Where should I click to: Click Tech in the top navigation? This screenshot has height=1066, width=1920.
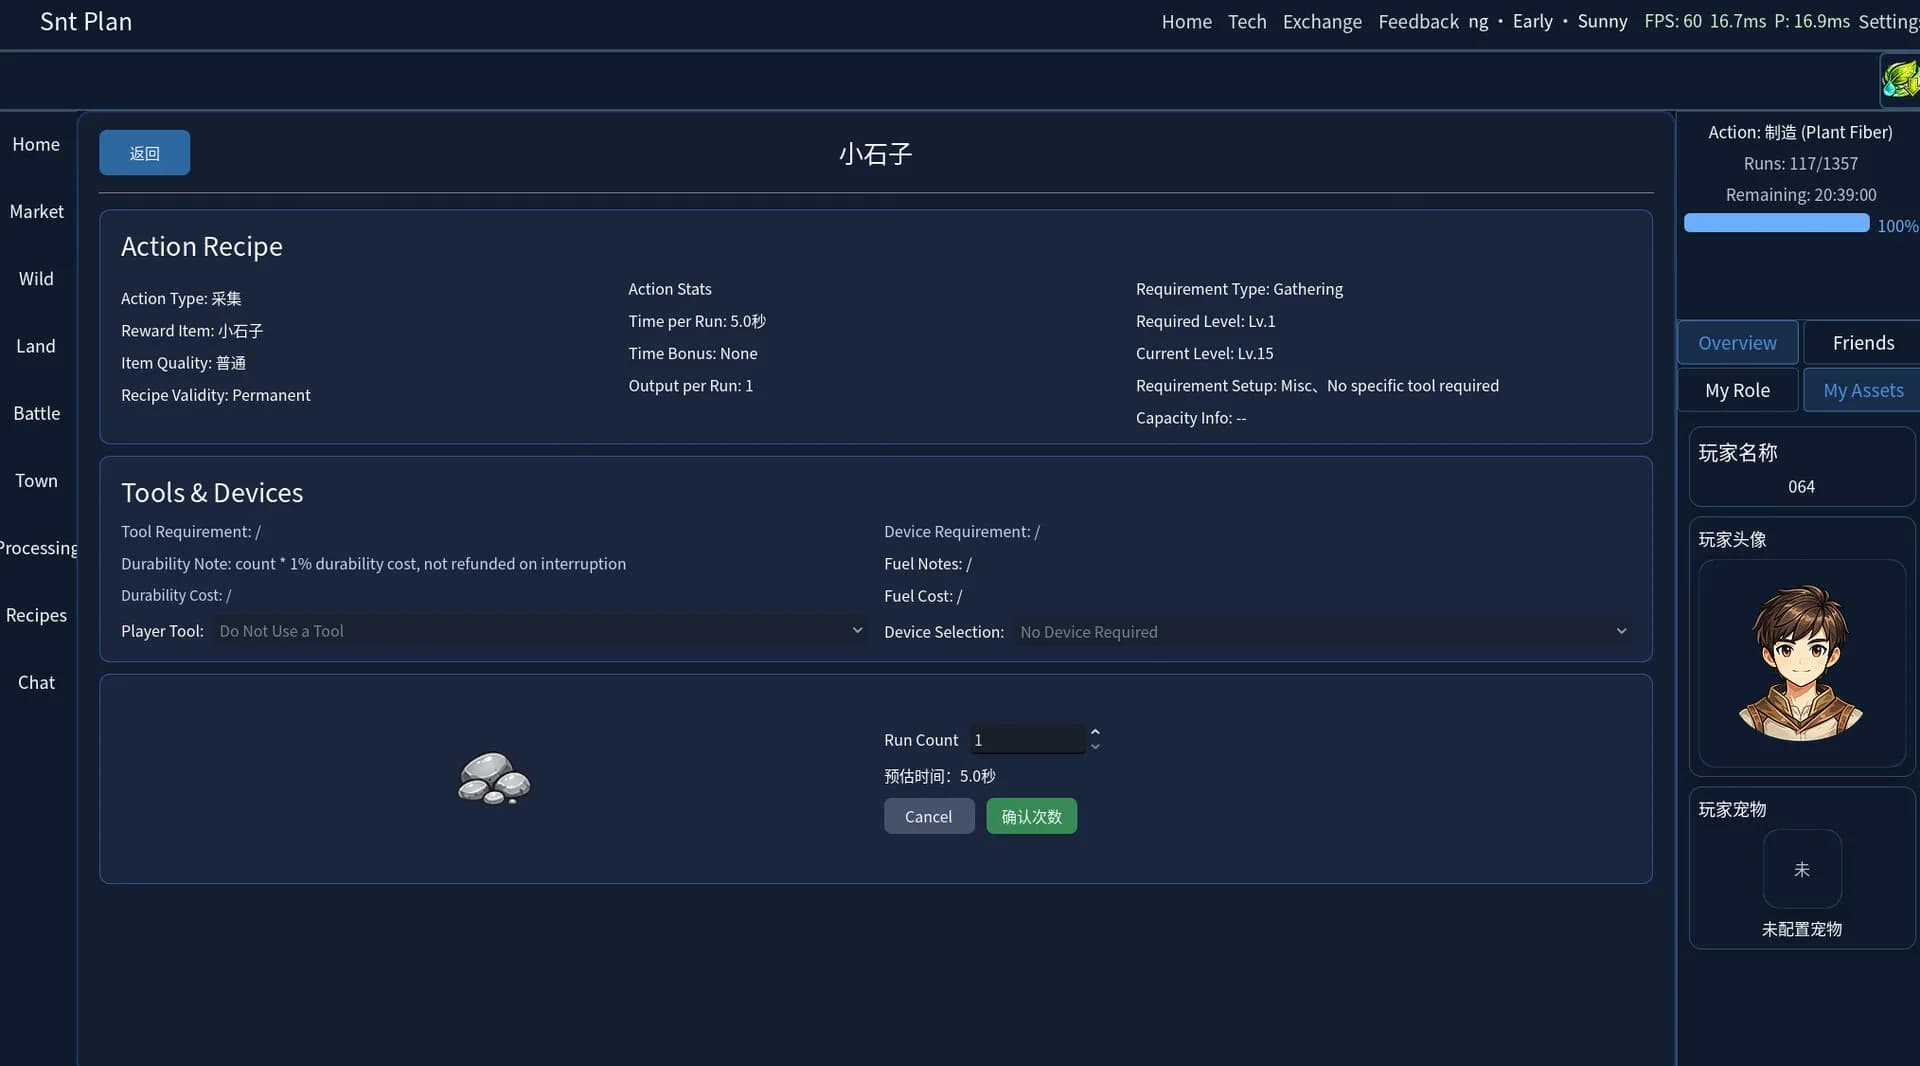[x=1247, y=21]
